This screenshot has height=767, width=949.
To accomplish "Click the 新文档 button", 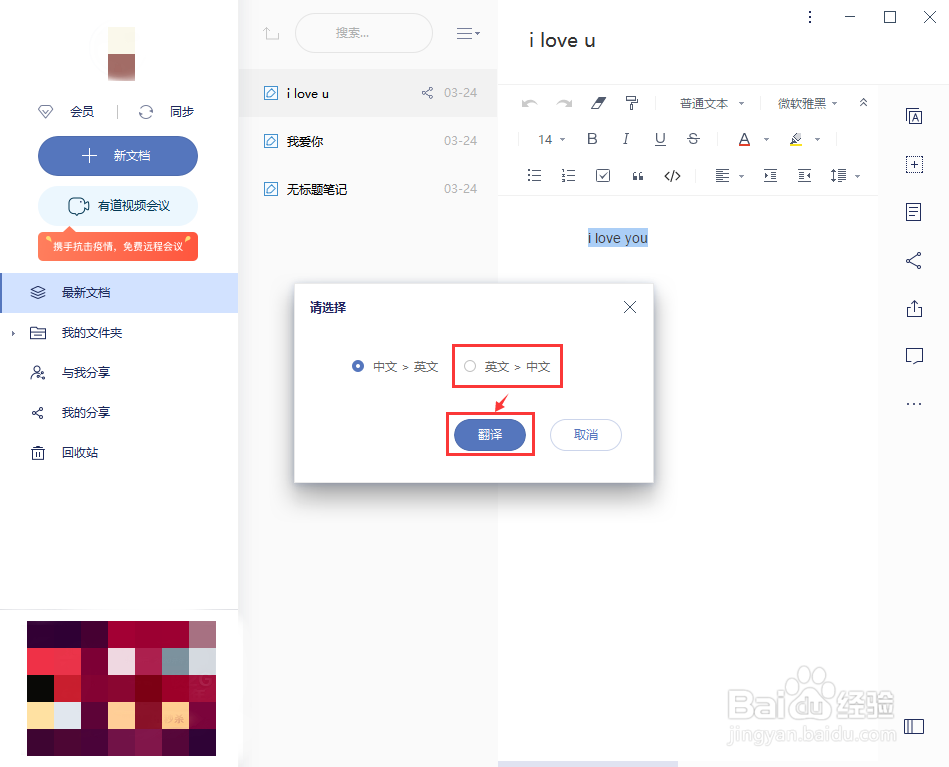I will [x=118, y=156].
